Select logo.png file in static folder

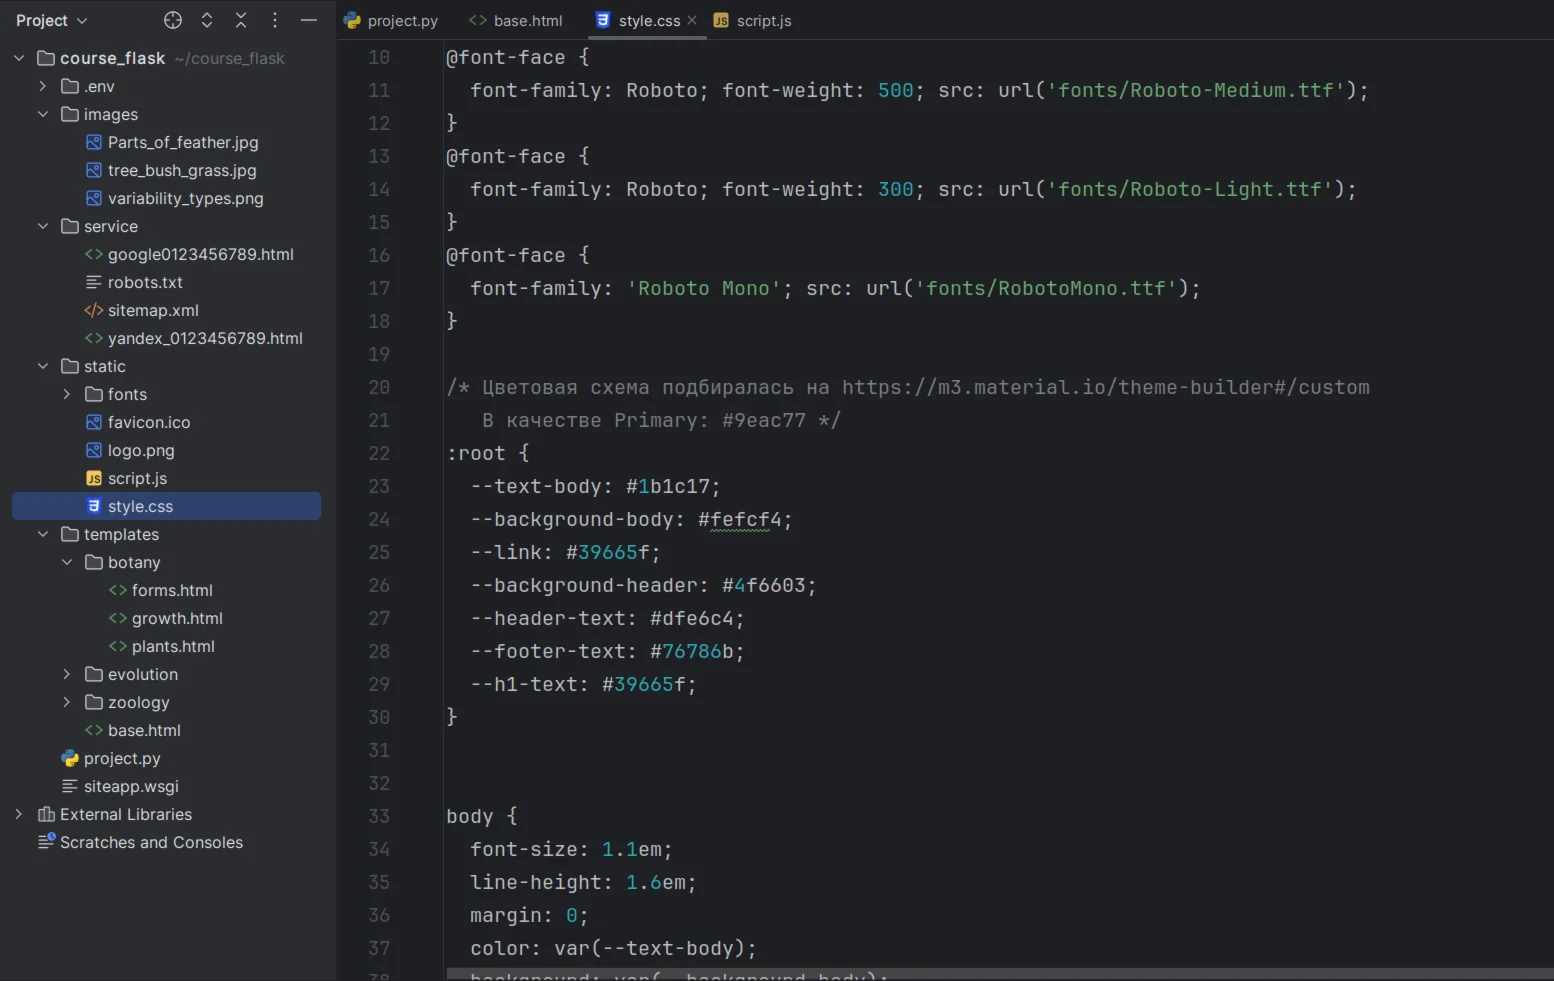pyautogui.click(x=141, y=451)
